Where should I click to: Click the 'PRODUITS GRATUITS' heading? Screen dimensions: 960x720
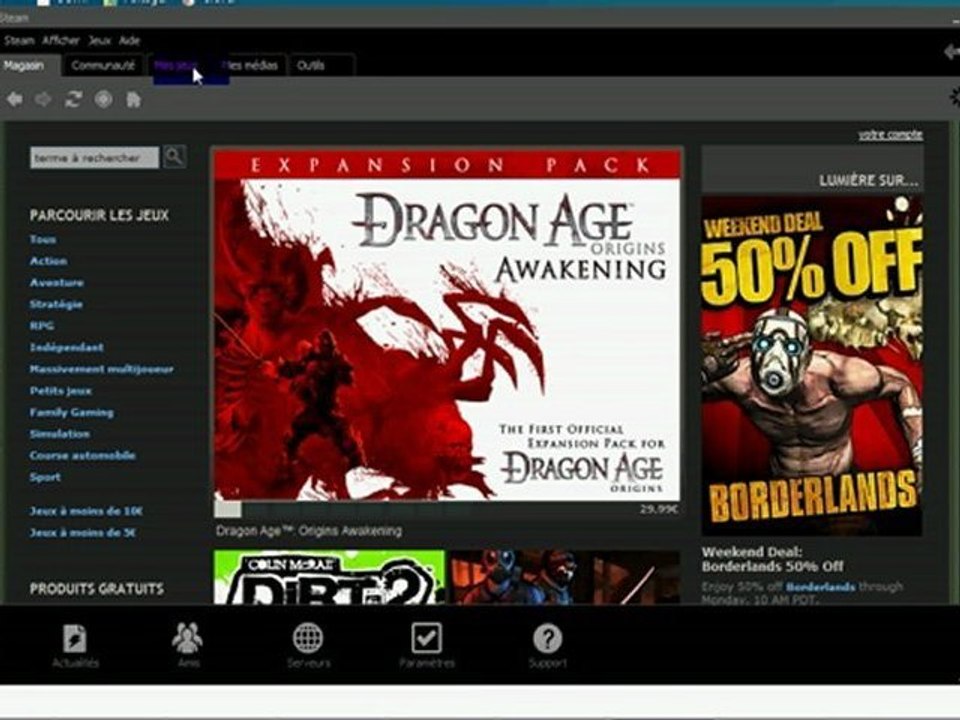coord(97,589)
